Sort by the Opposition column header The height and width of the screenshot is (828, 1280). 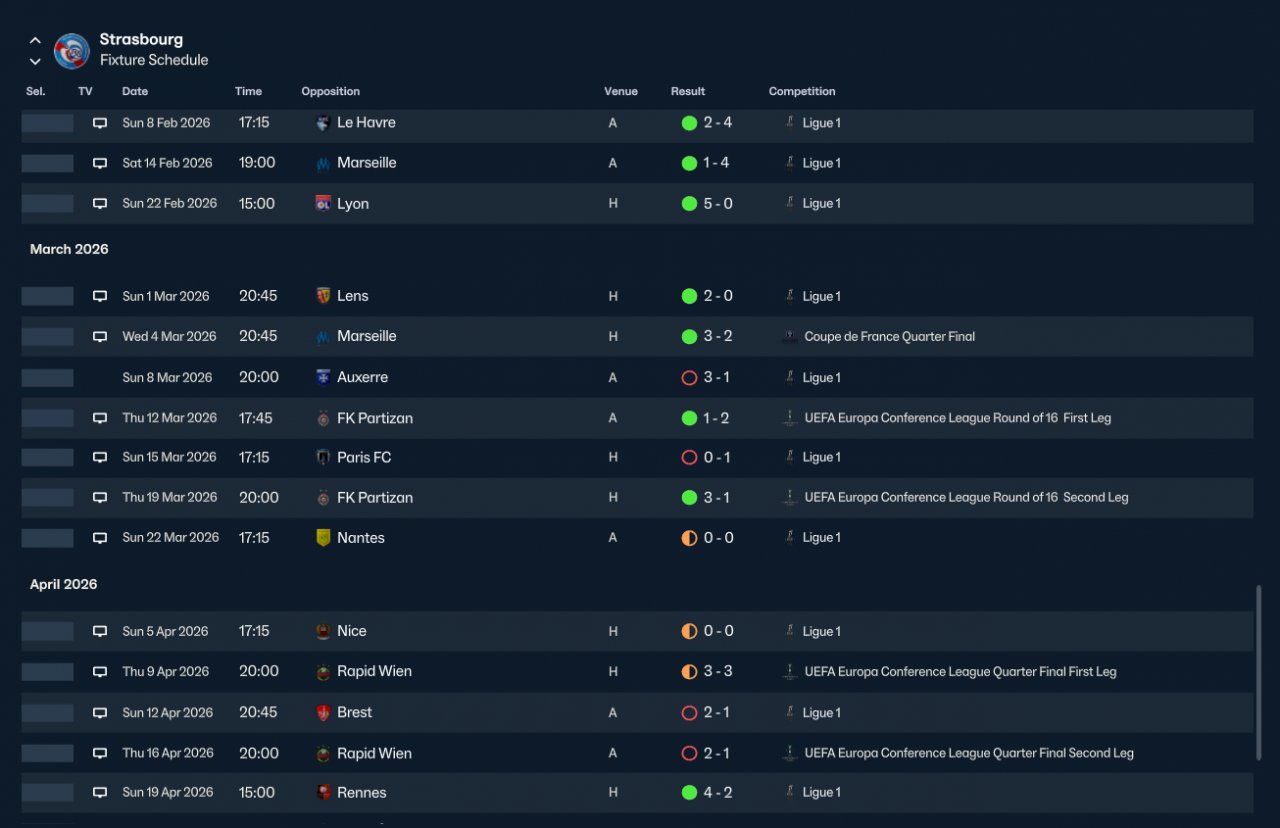pos(331,91)
